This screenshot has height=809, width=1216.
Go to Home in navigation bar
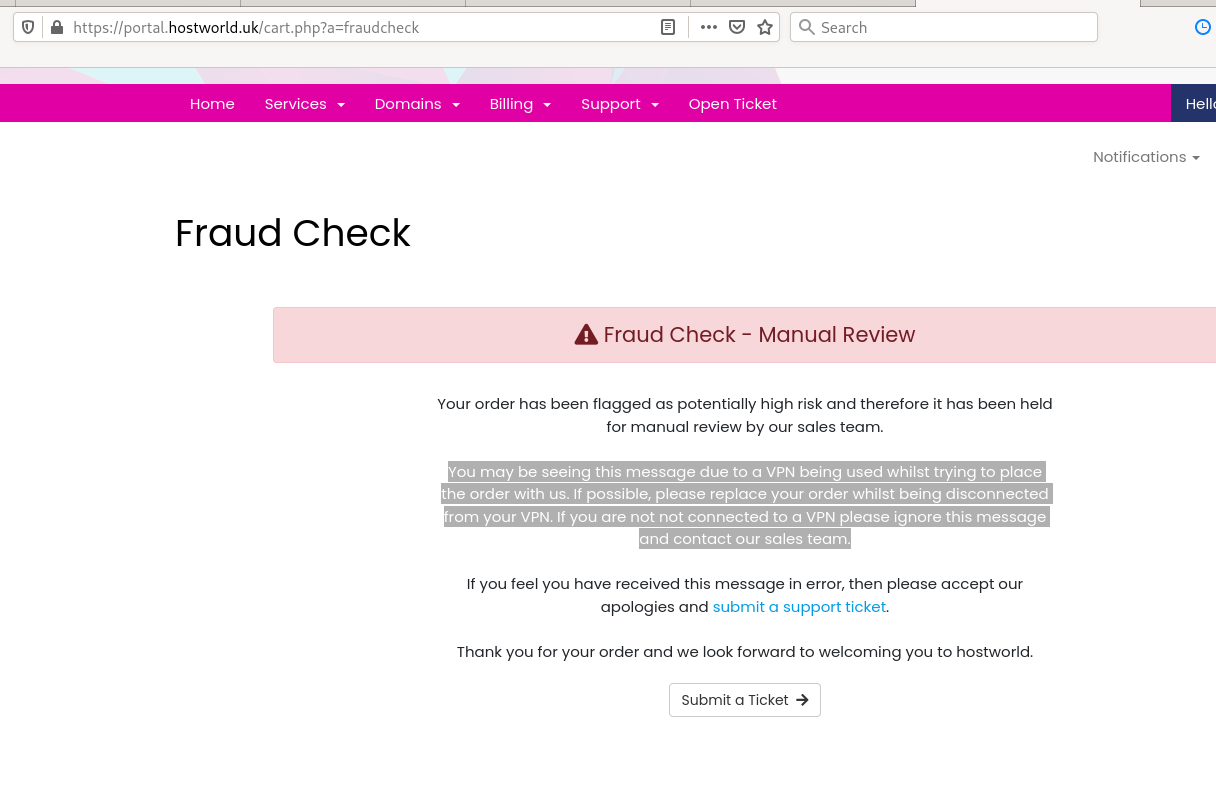tap(212, 104)
